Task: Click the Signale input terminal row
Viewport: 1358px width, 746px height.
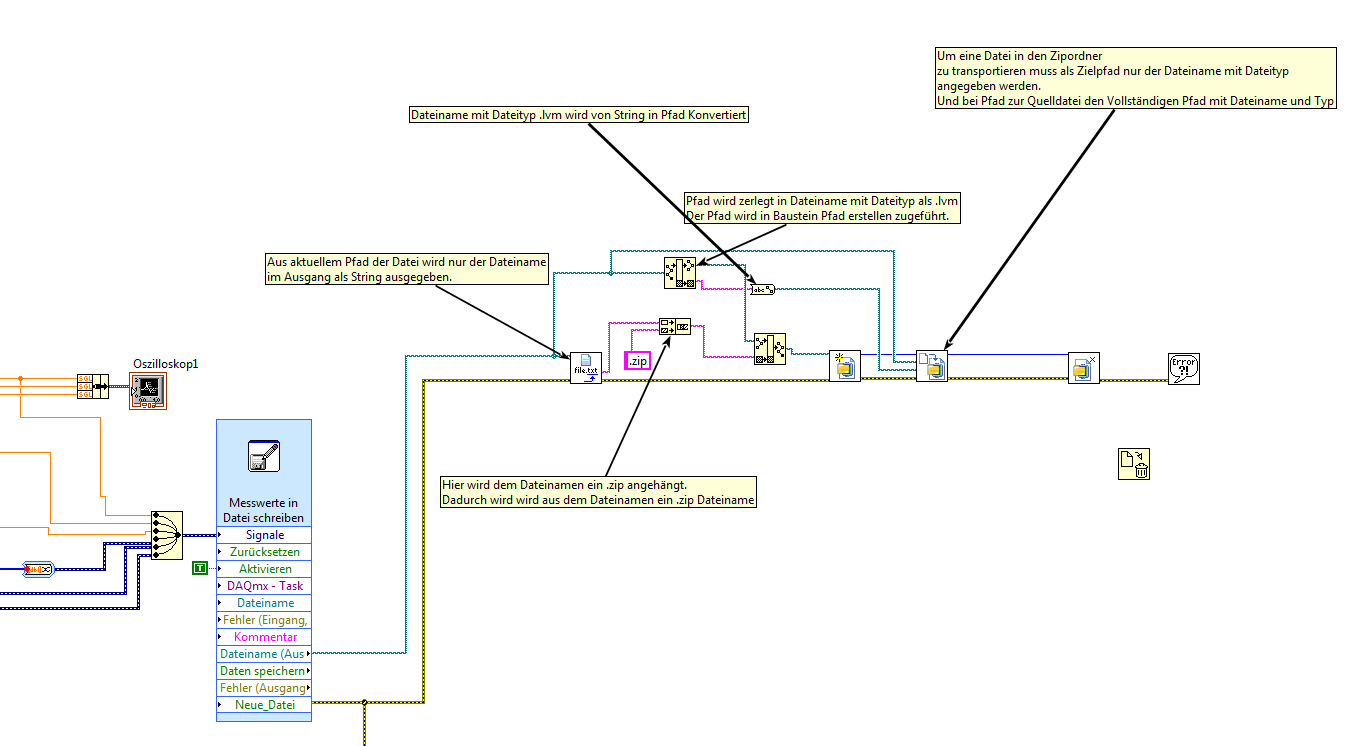Action: 264,535
